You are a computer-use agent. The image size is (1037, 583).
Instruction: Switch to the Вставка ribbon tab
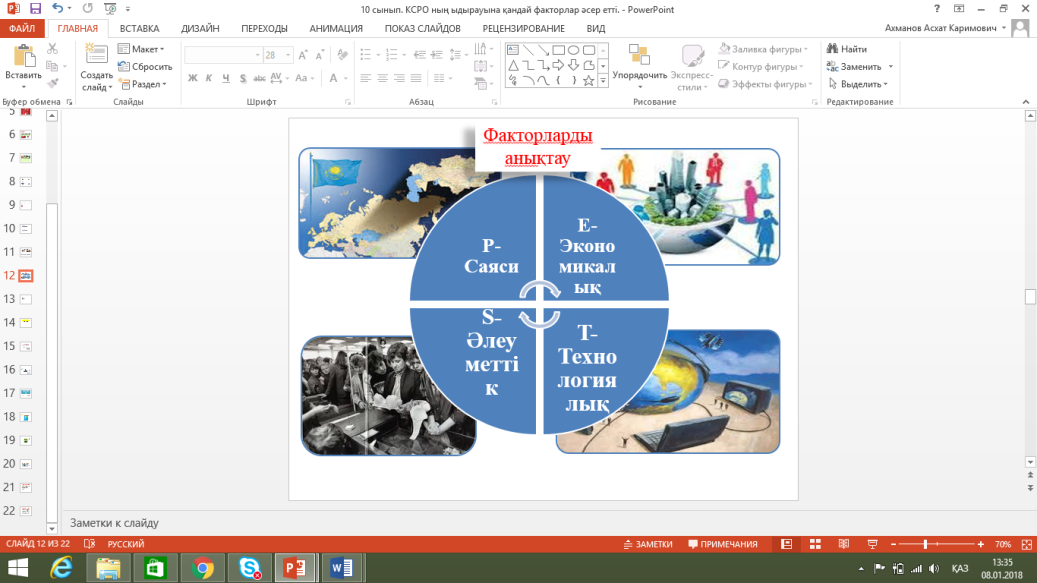(139, 29)
